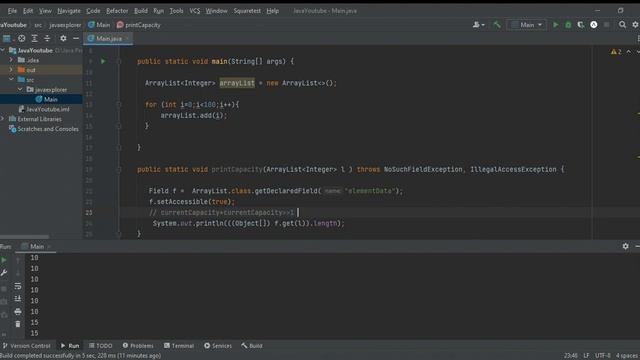640x360 pixels.
Task: Click javaexplorer breadcrumb in navigation bar
Action: [65, 25]
